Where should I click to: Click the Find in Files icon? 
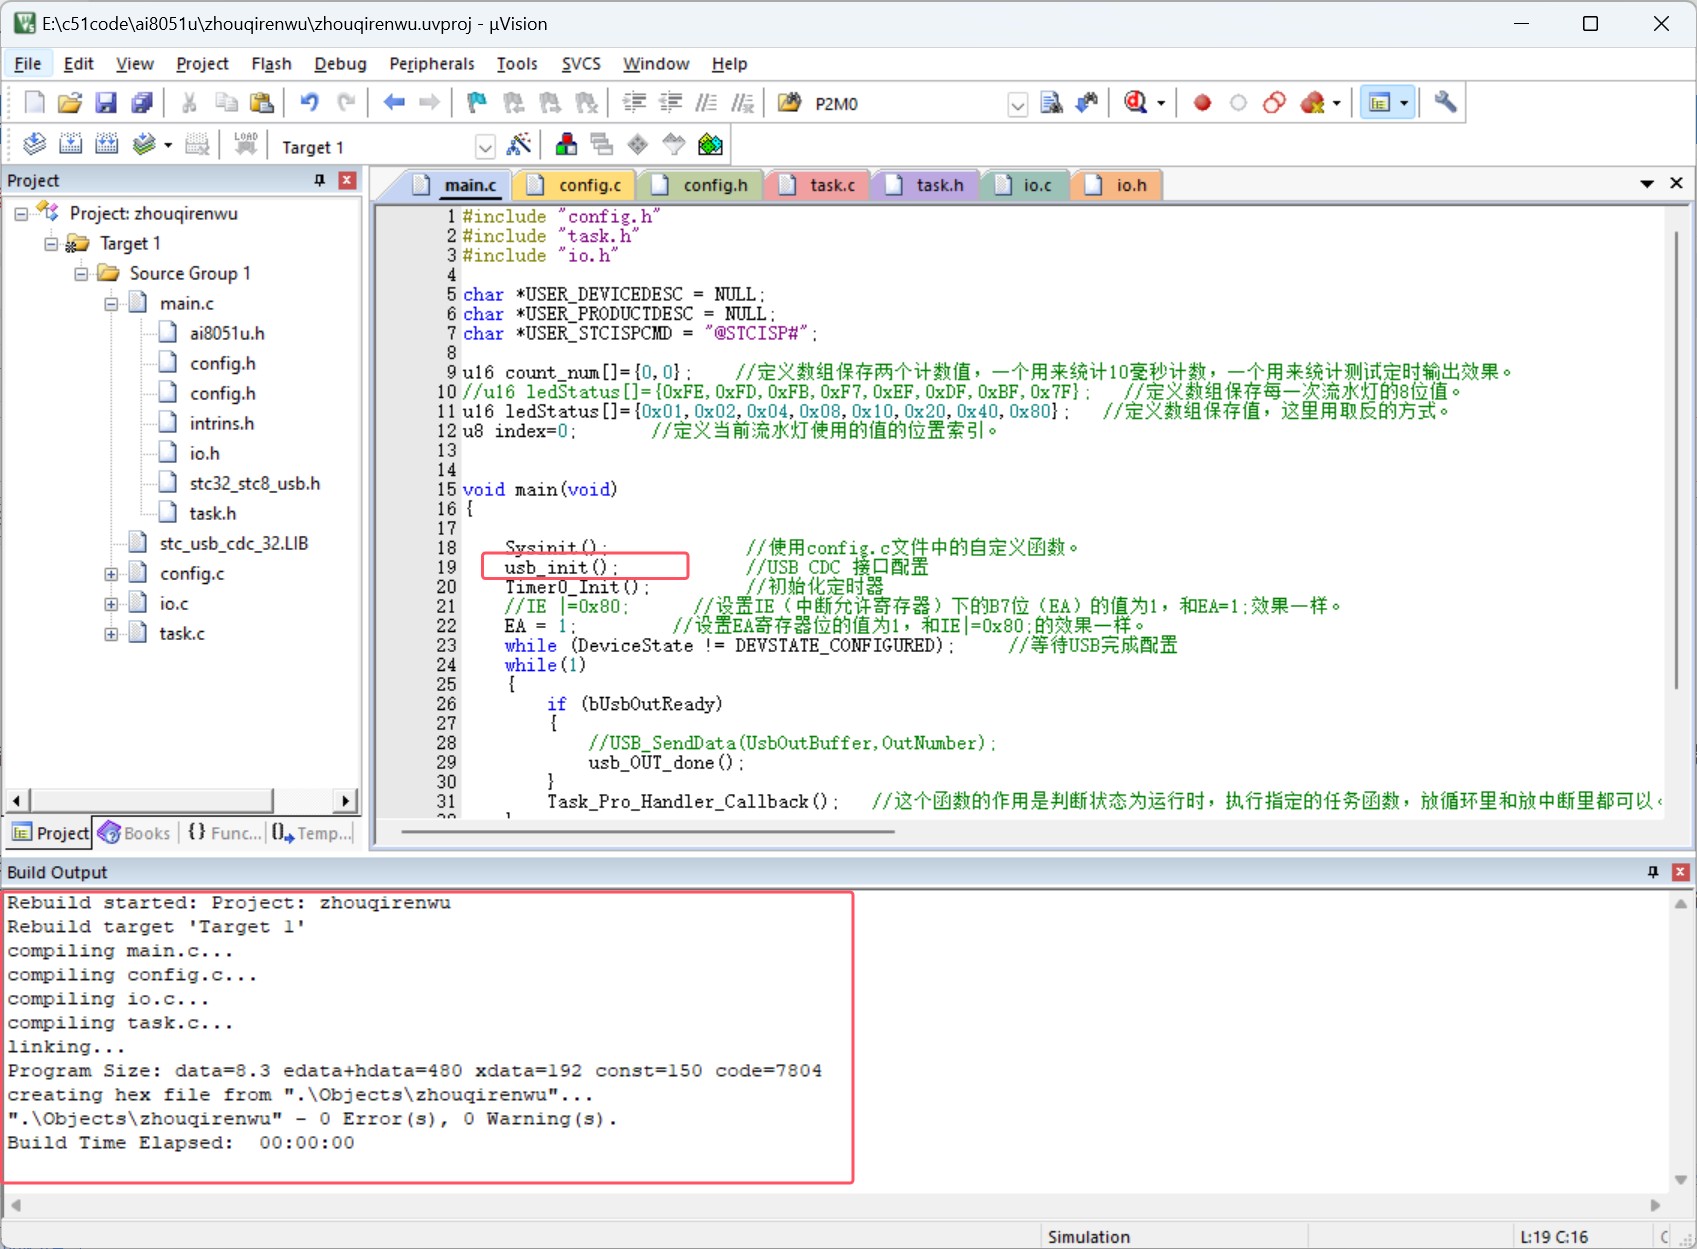click(x=790, y=103)
